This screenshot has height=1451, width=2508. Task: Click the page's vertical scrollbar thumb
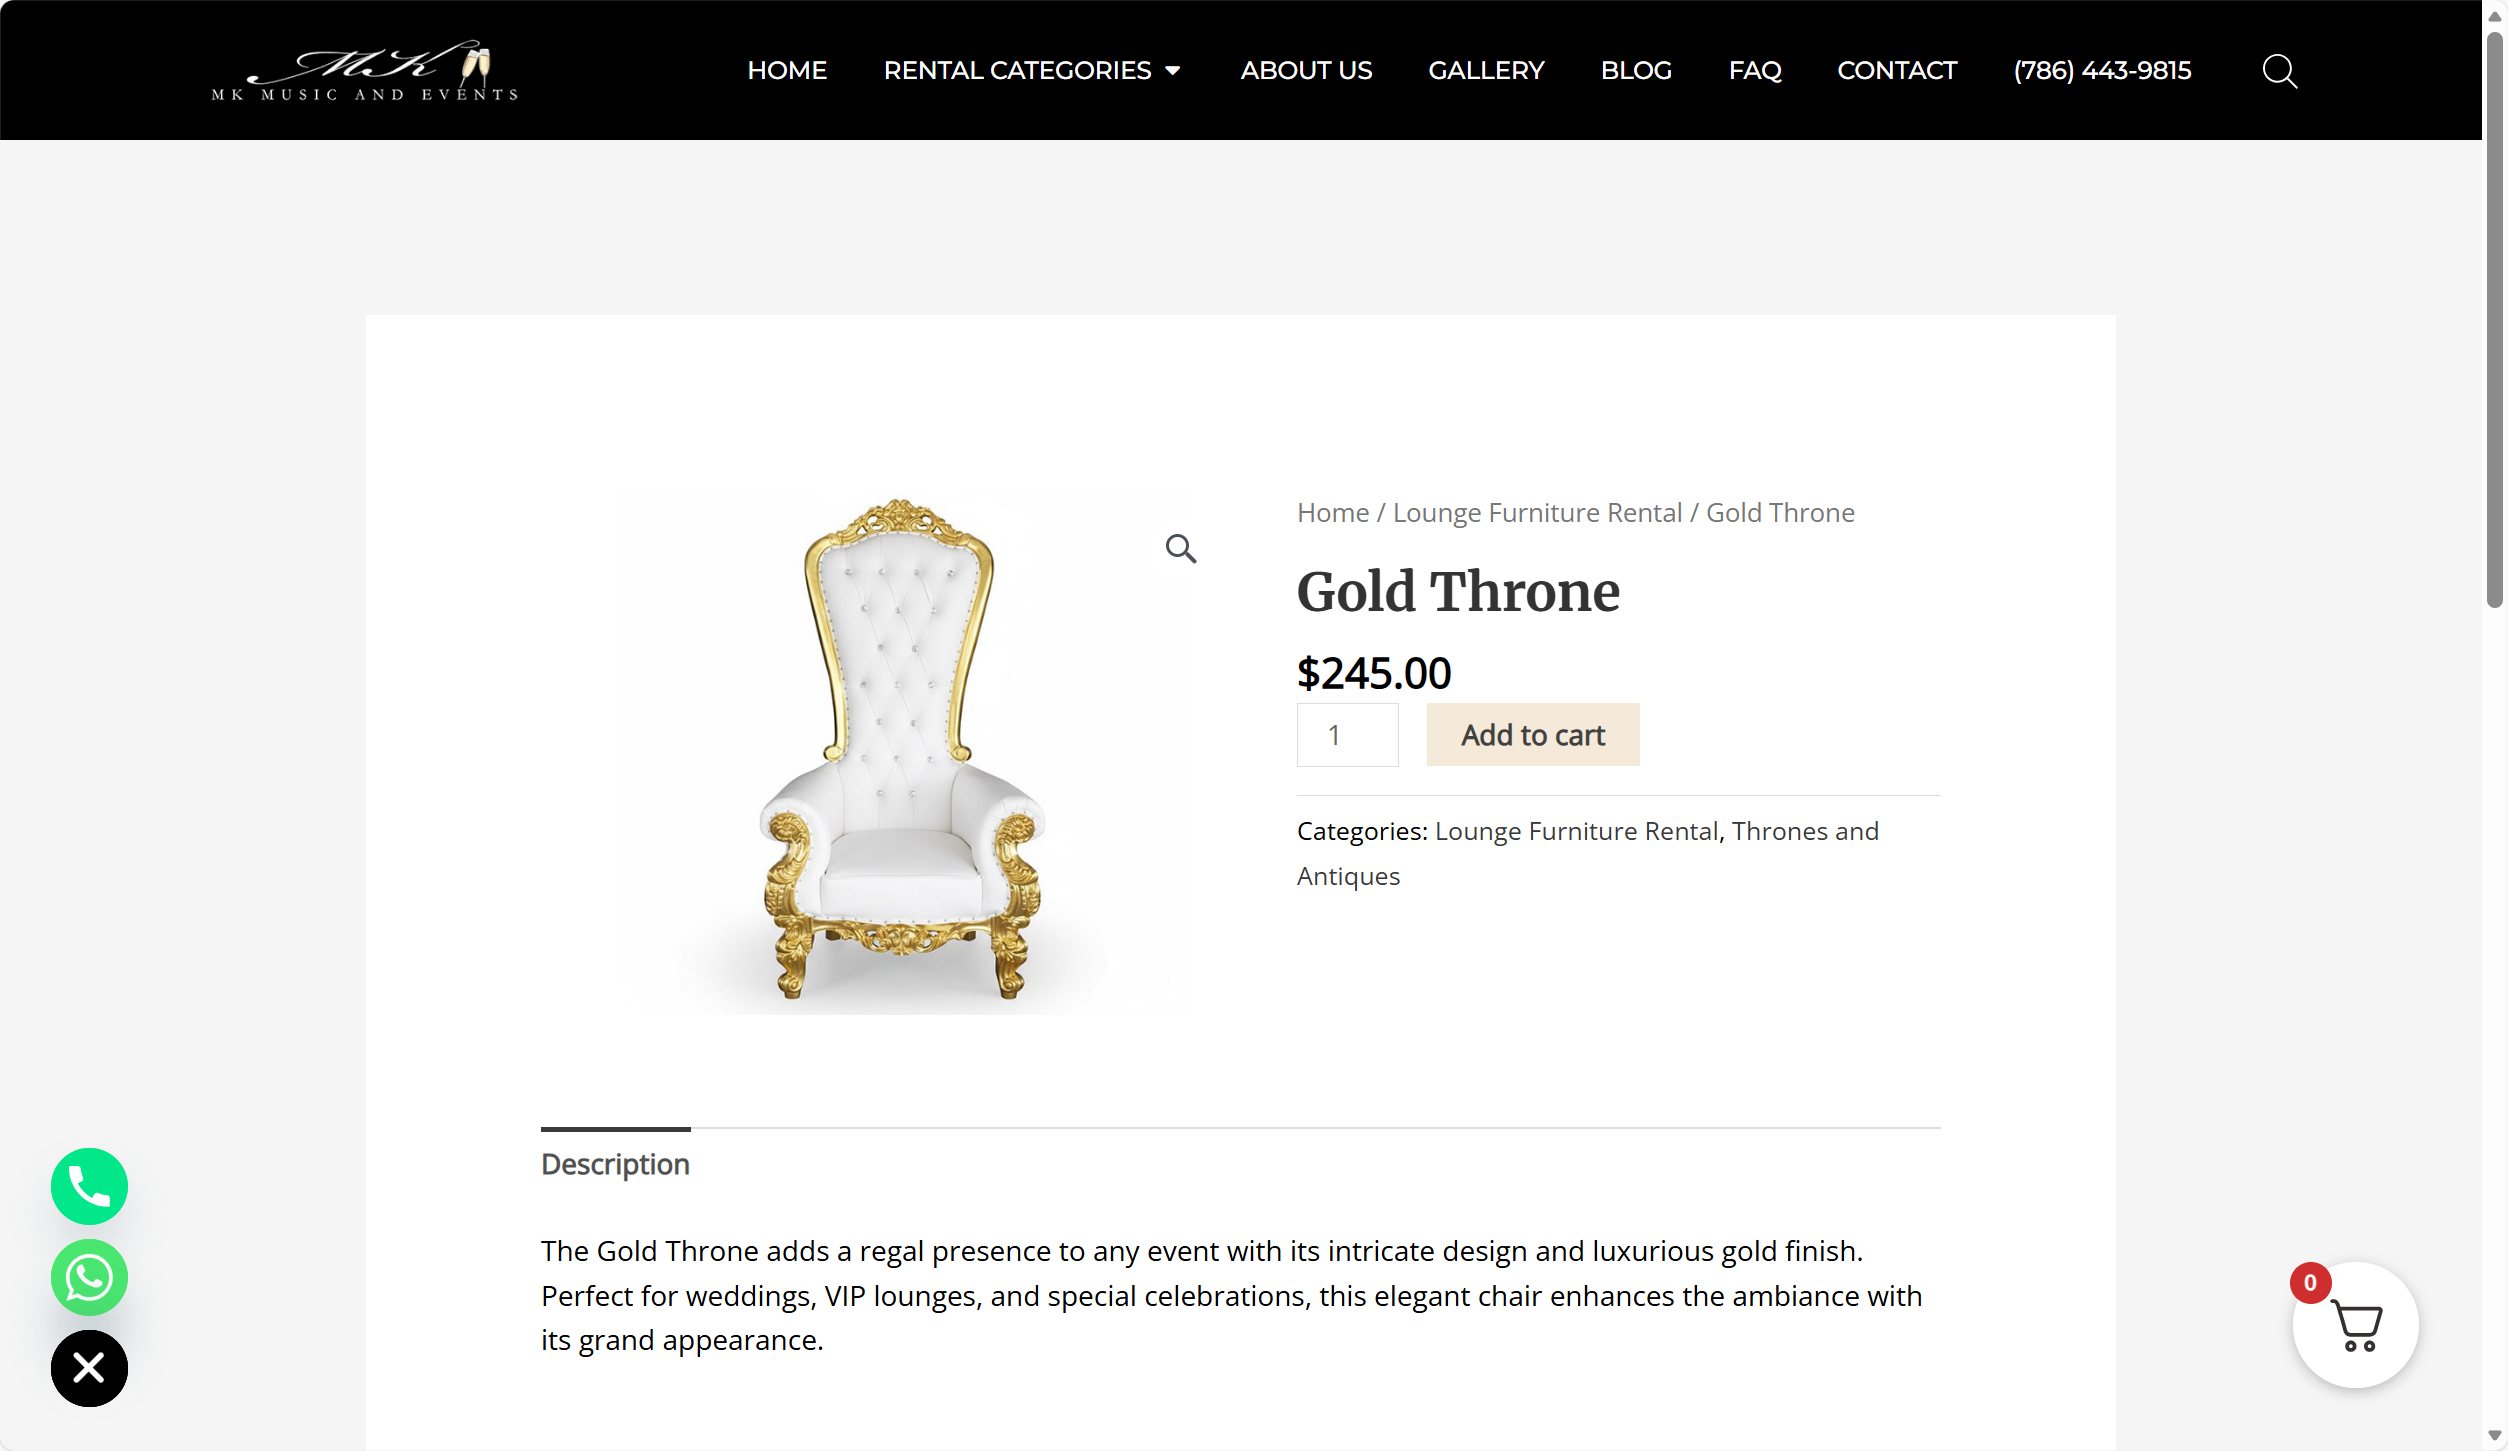click(x=2494, y=320)
